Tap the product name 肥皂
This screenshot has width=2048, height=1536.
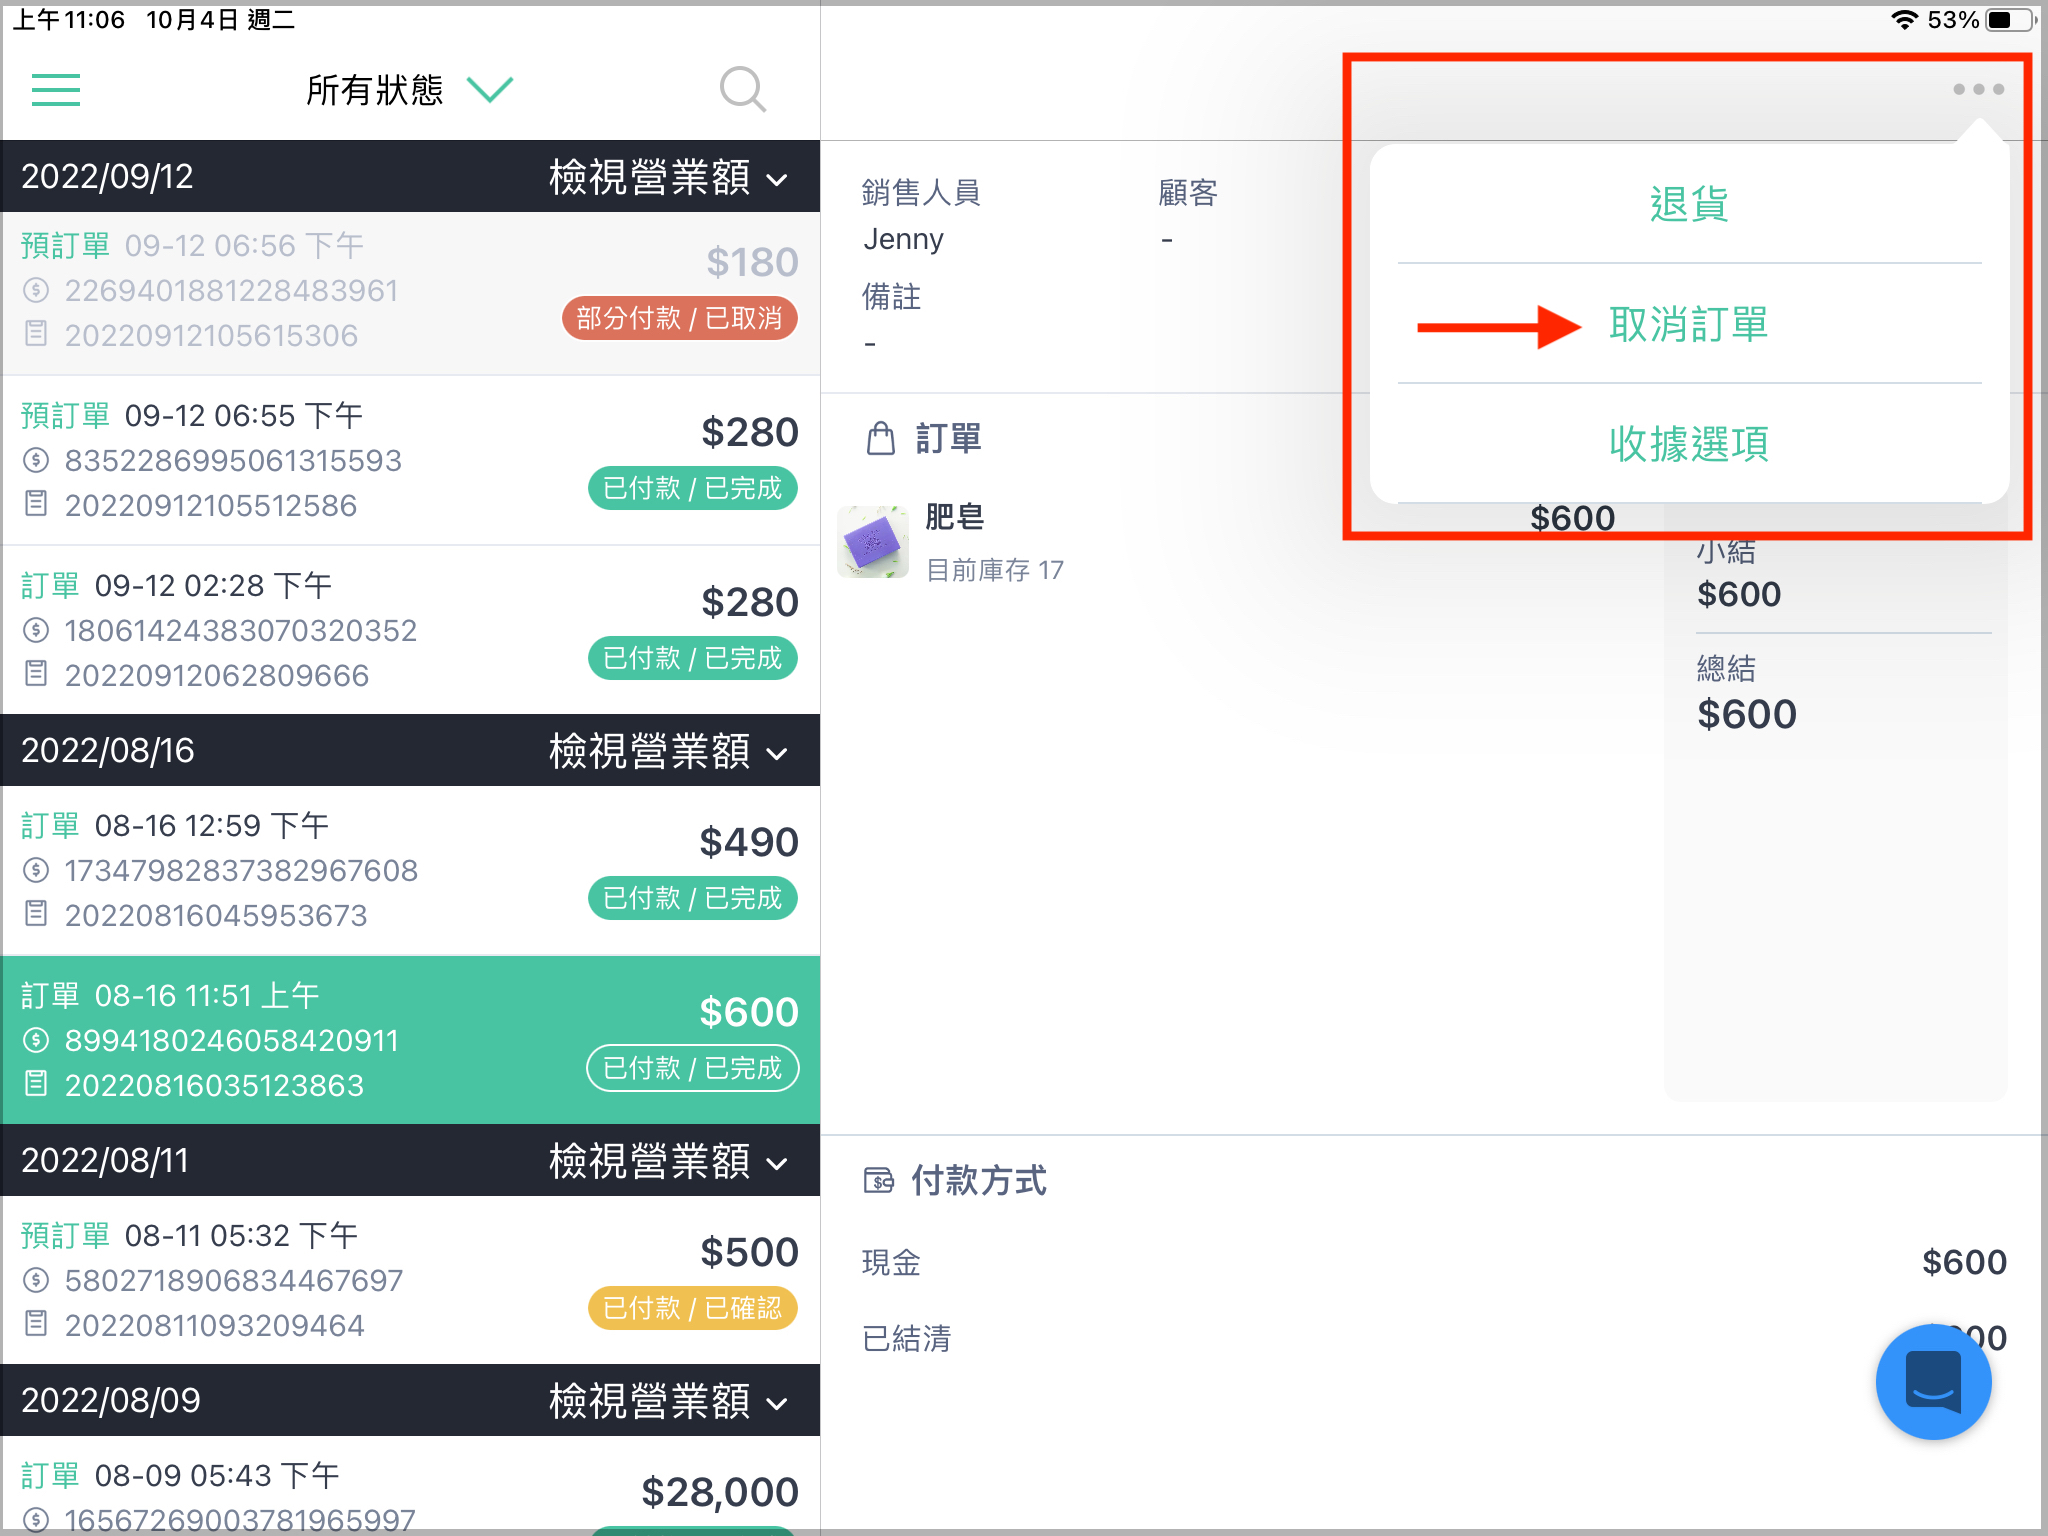954,517
